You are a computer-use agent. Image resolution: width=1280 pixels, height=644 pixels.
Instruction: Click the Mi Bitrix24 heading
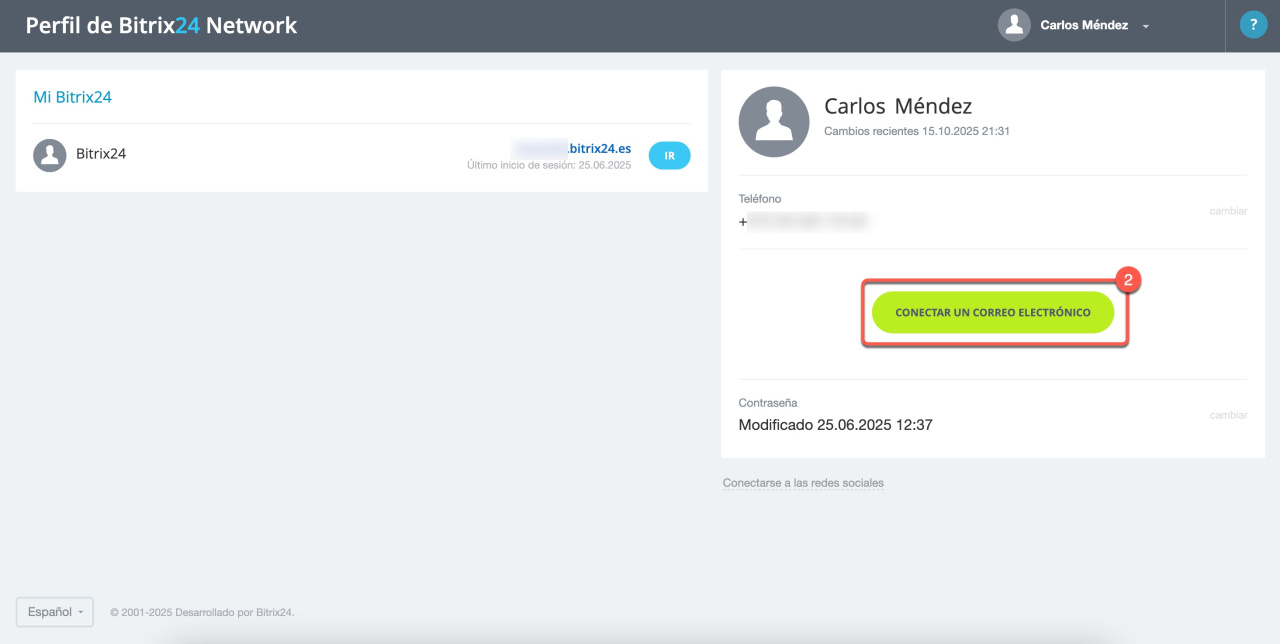pos(72,97)
